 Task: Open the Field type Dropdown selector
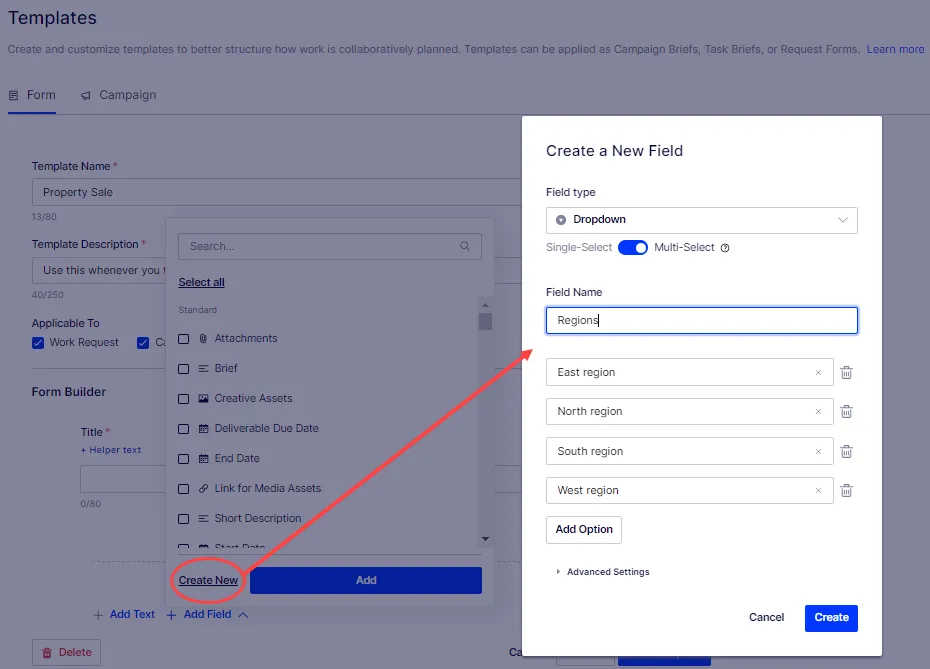pyautogui.click(x=702, y=220)
